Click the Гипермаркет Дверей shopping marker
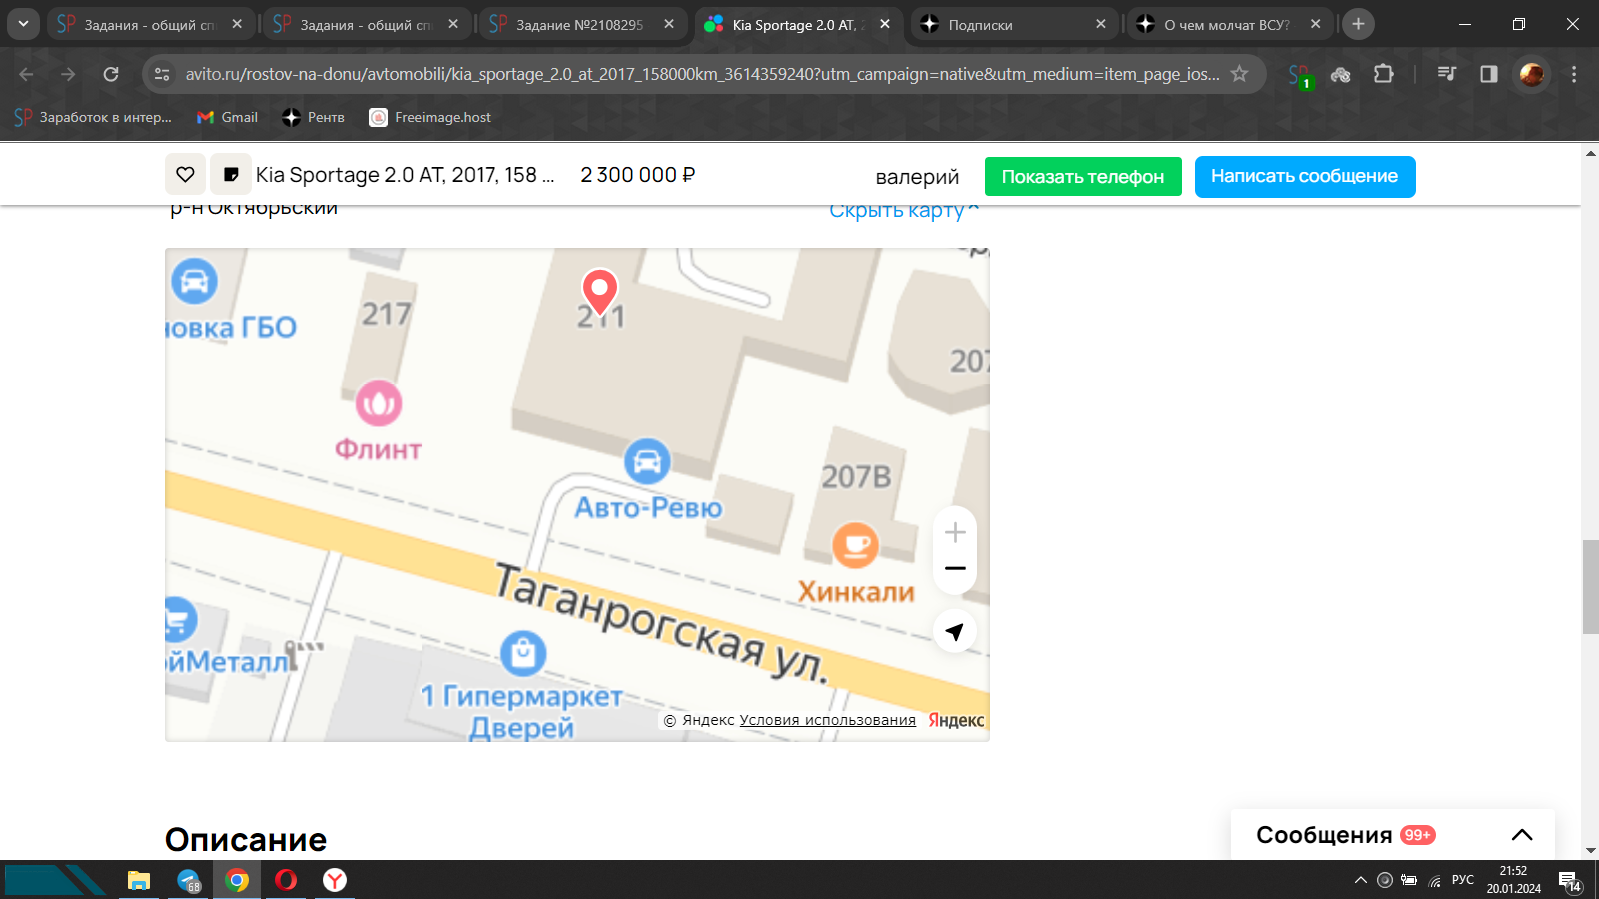 (x=523, y=654)
